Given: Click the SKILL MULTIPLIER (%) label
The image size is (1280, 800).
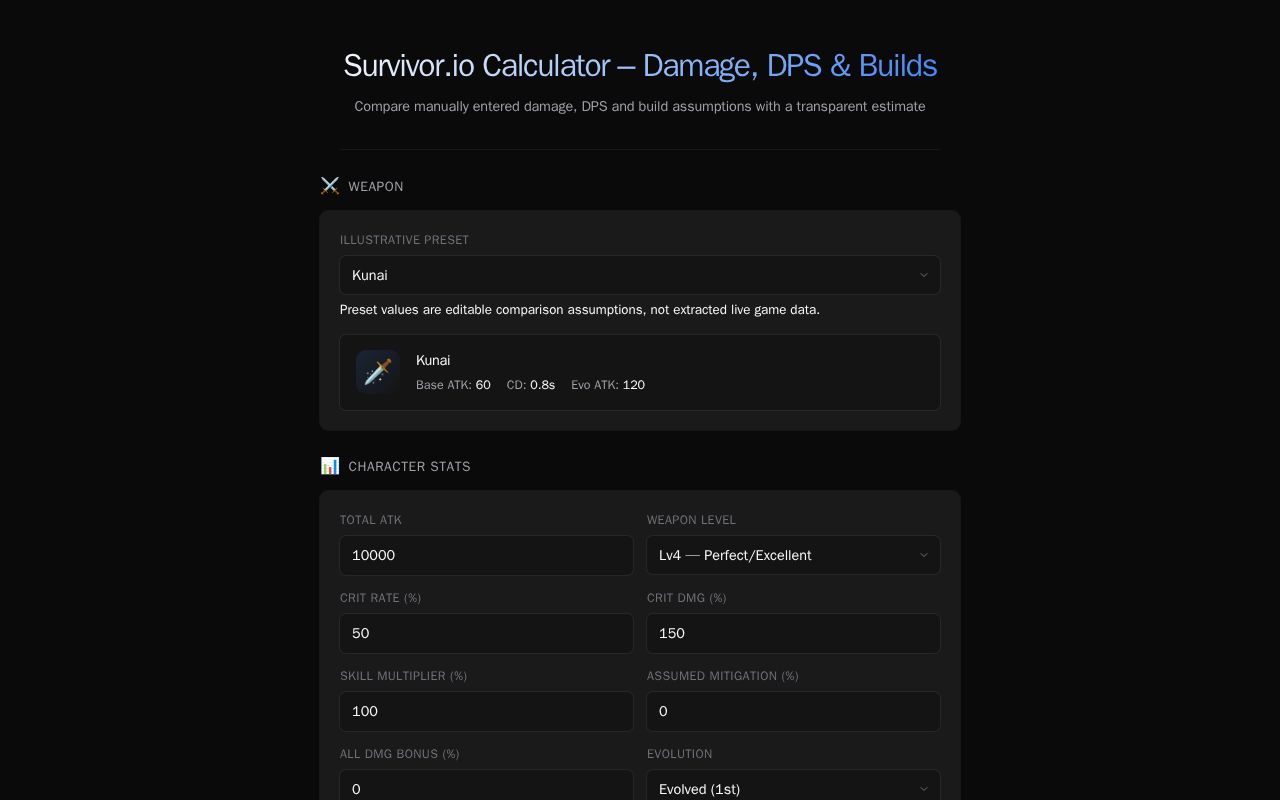Looking at the screenshot, I should (x=404, y=676).
